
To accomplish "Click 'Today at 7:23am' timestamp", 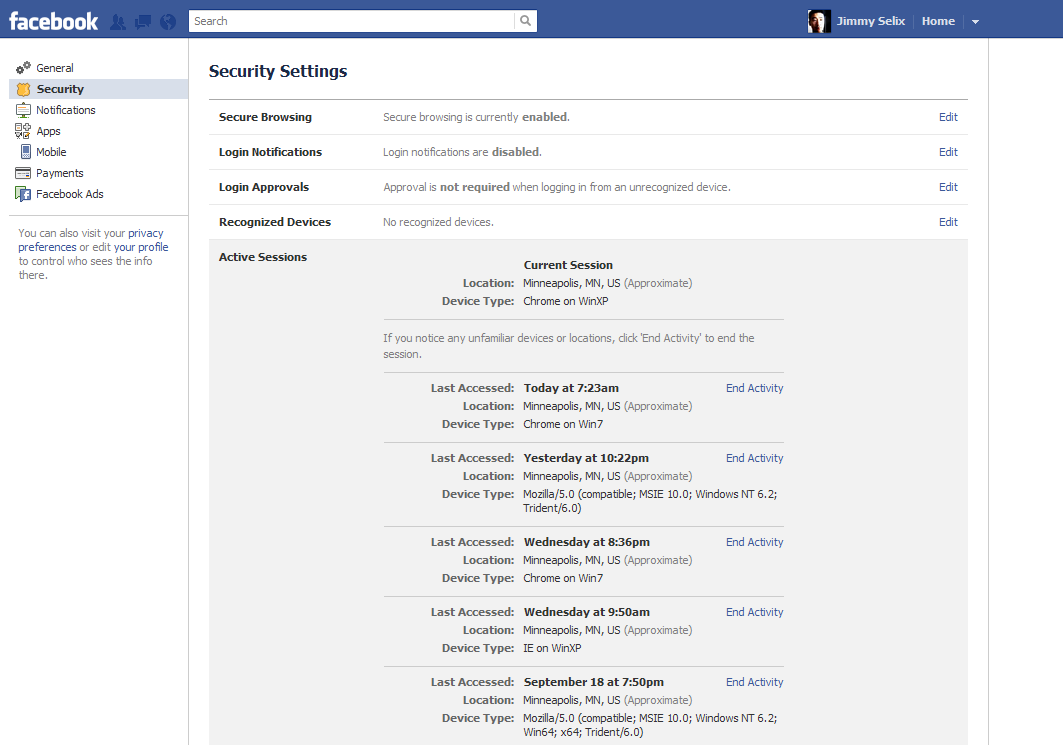I will [571, 388].
